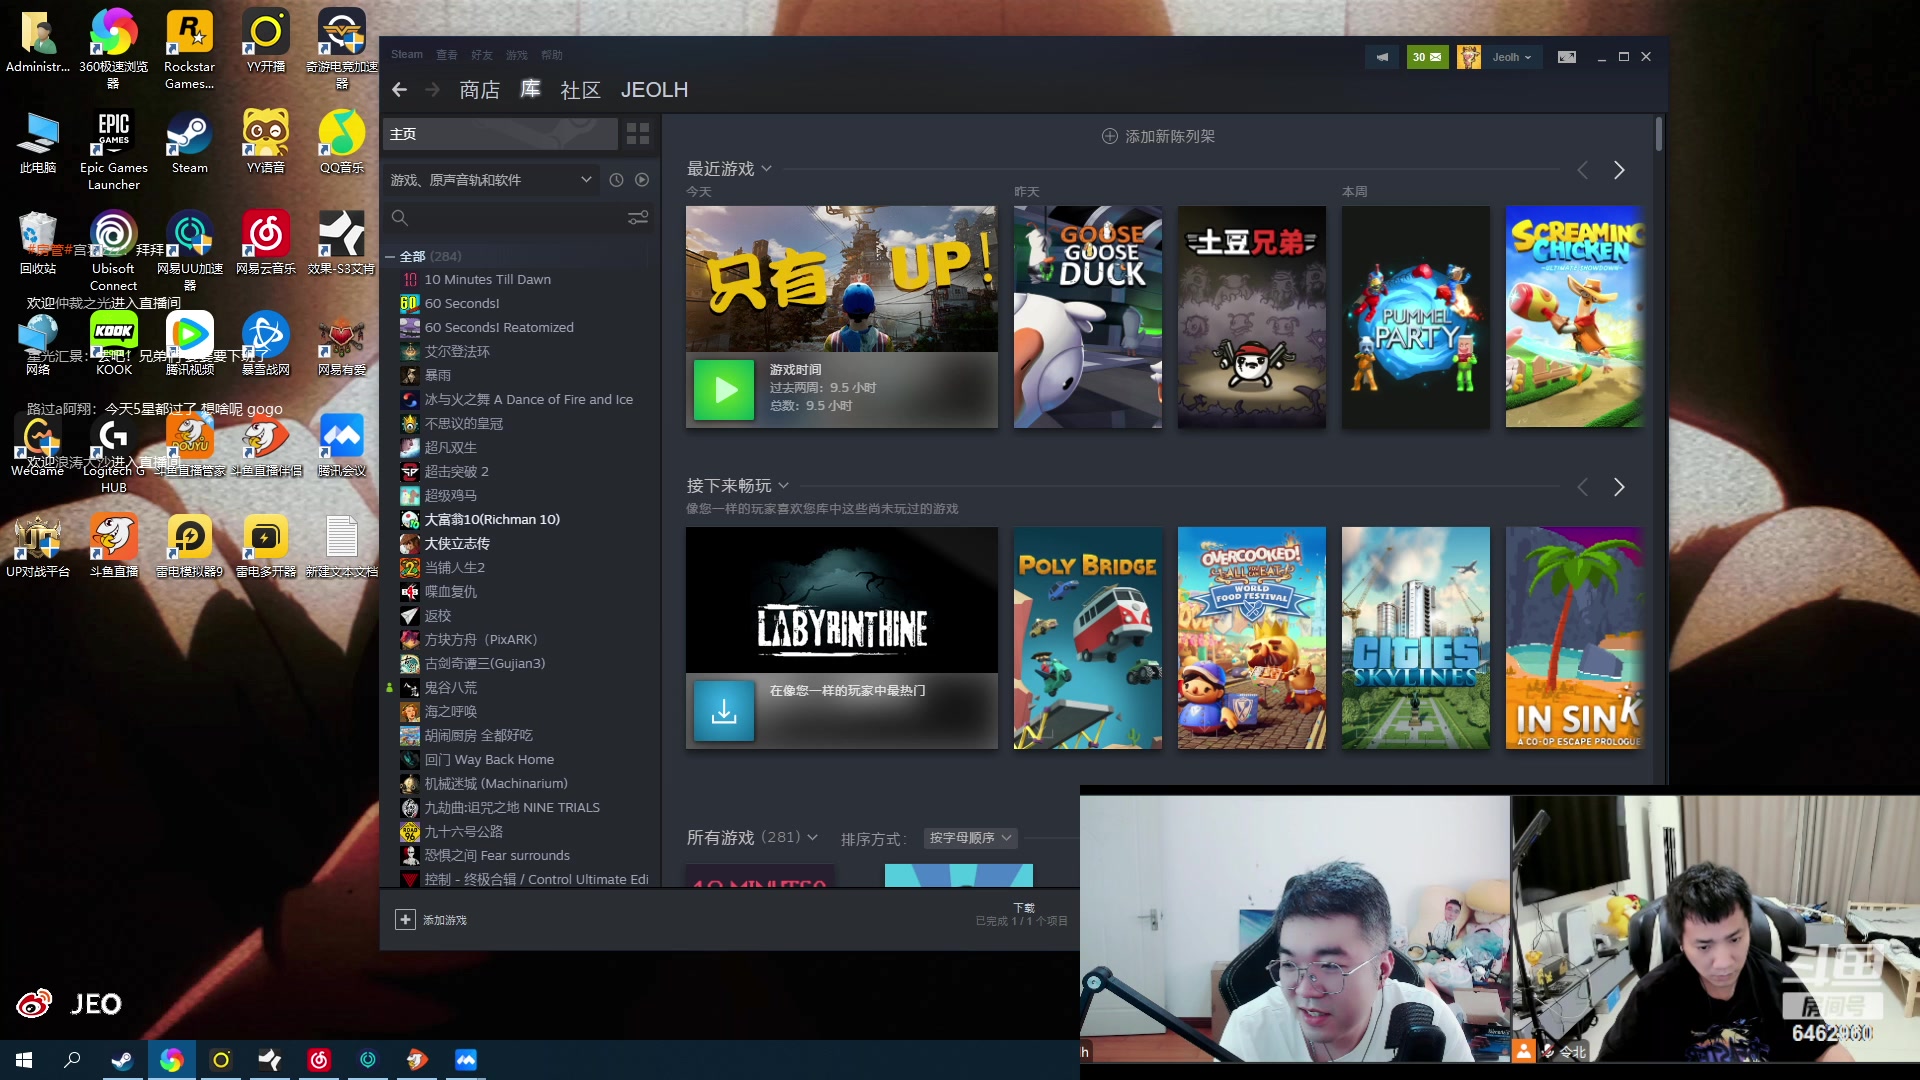This screenshot has height=1080, width=1920.
Task: Open the green 30 notifications inbox
Action: click(x=1427, y=57)
